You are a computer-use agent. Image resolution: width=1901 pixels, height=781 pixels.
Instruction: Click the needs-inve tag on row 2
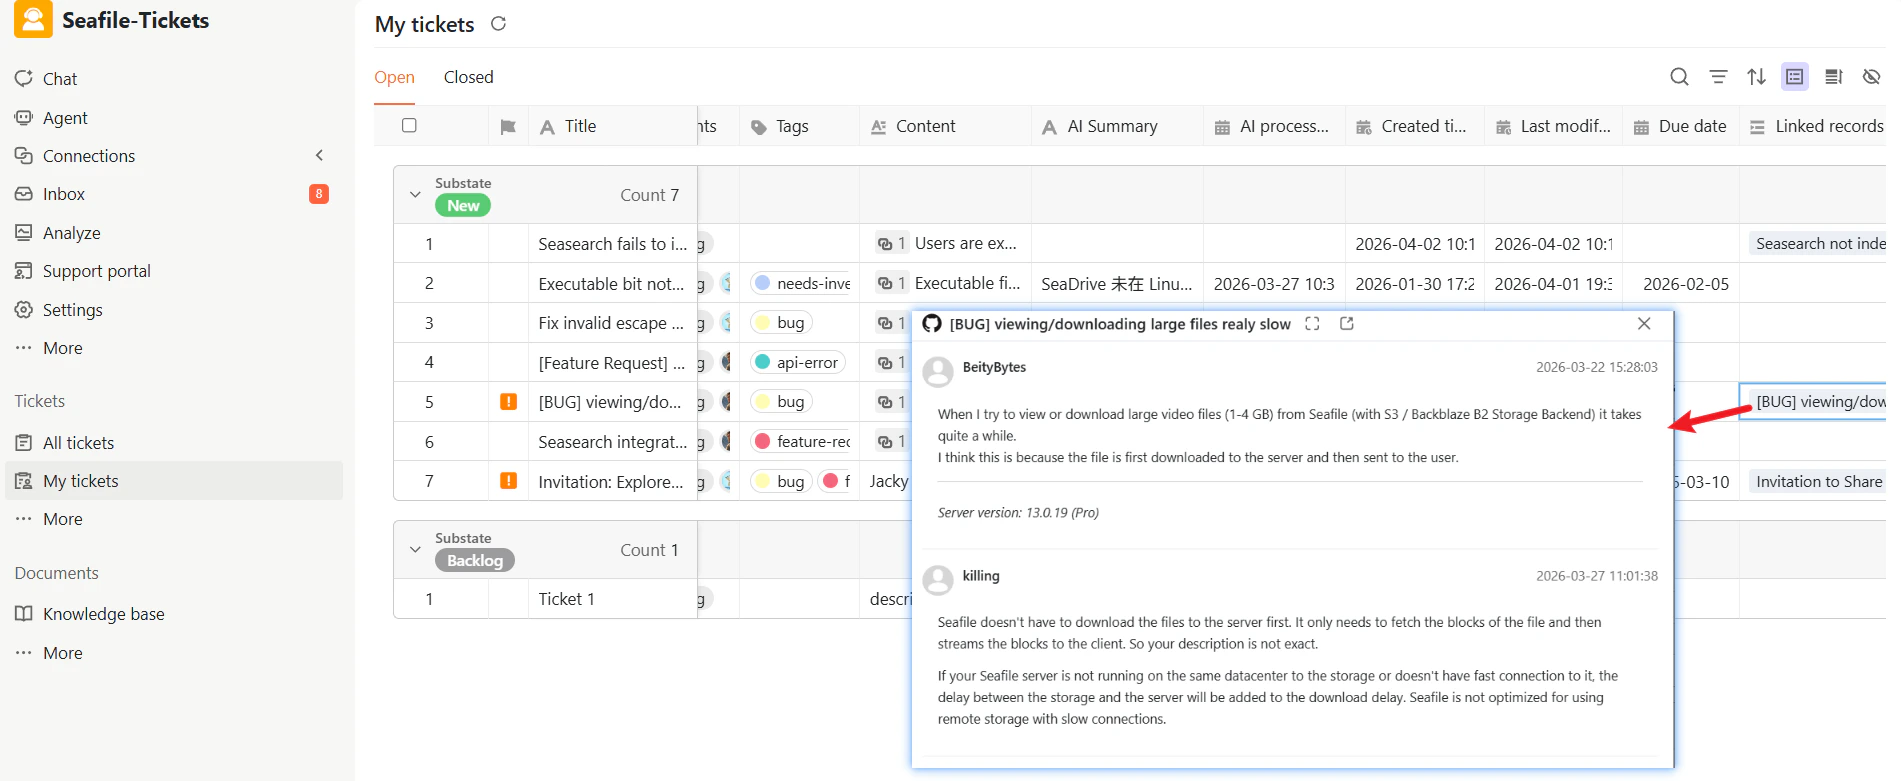[801, 283]
